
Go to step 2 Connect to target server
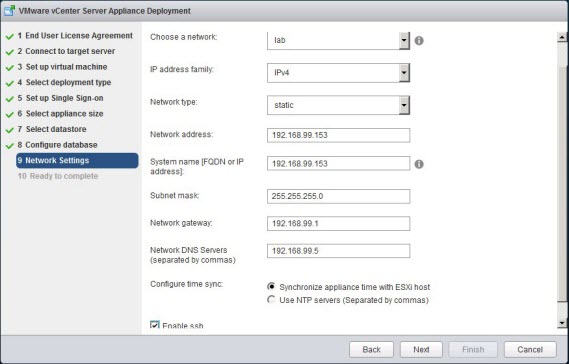click(x=66, y=51)
